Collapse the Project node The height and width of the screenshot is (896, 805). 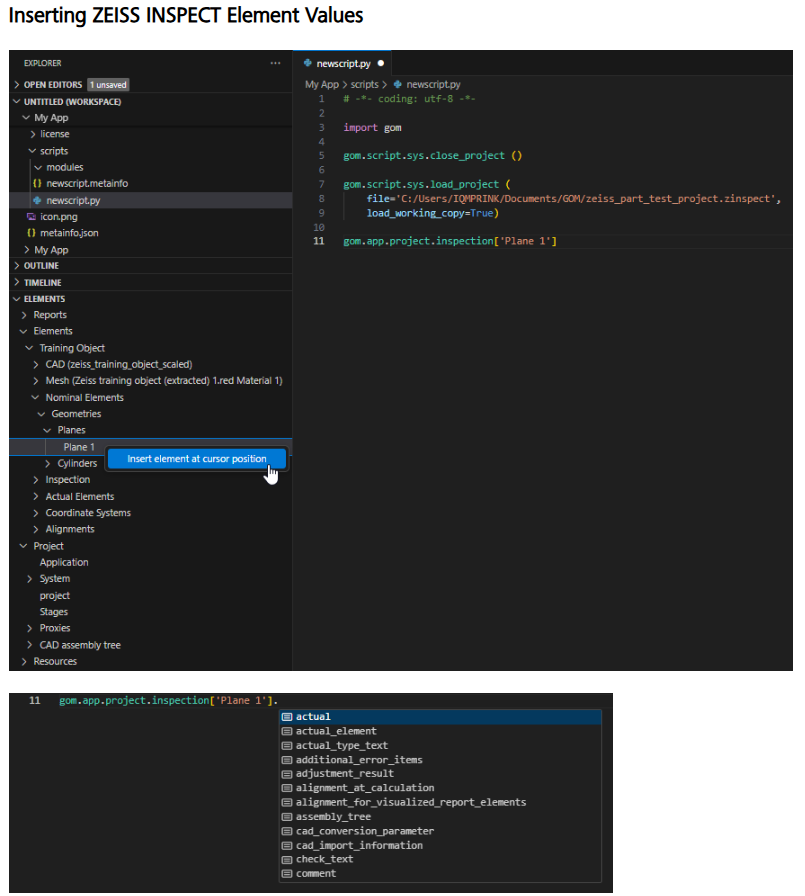23,546
